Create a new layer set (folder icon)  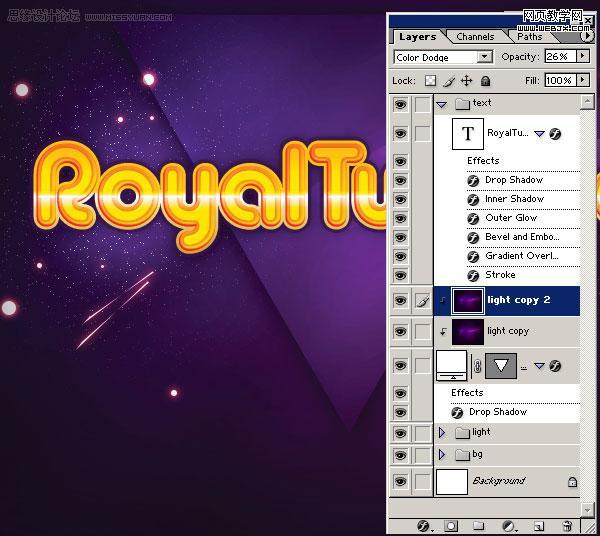pos(479,525)
